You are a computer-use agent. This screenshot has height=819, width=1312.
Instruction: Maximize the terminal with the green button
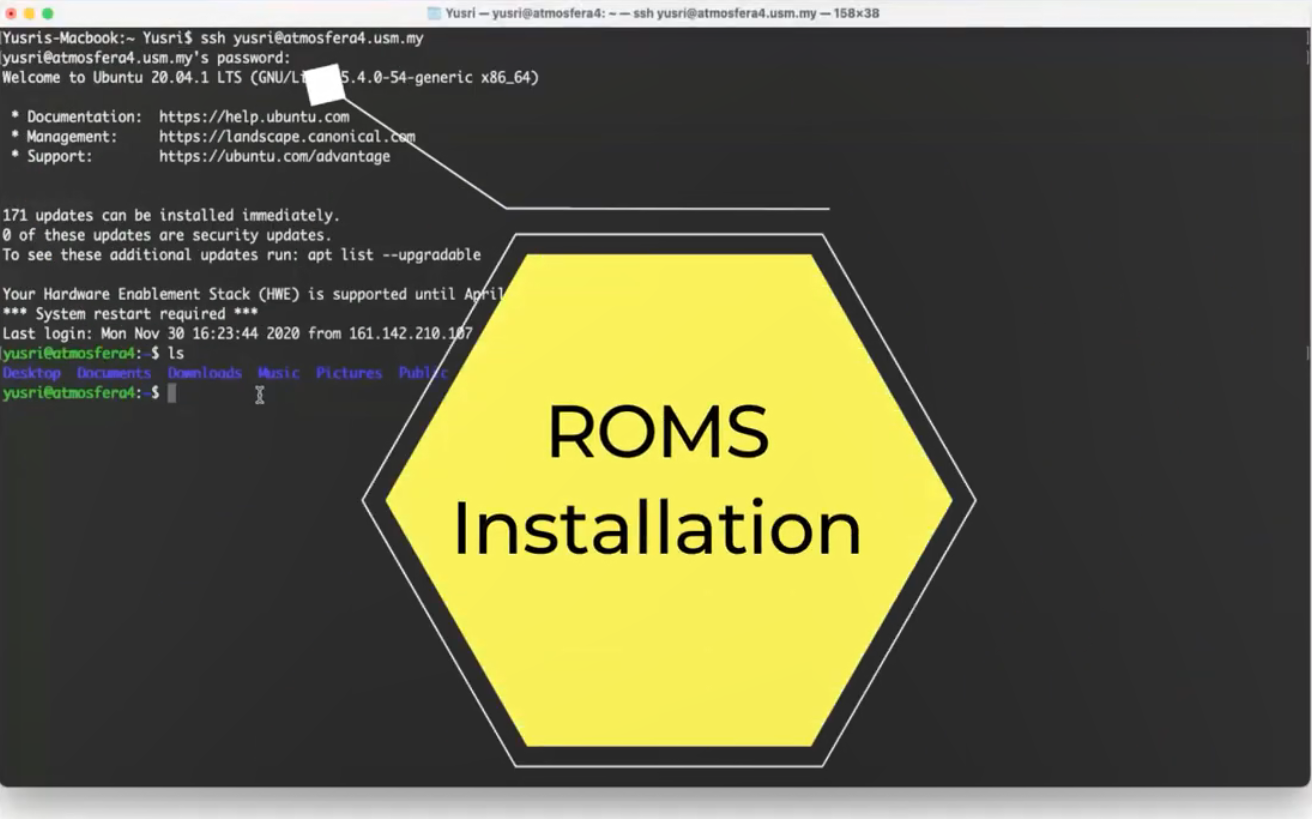click(47, 13)
